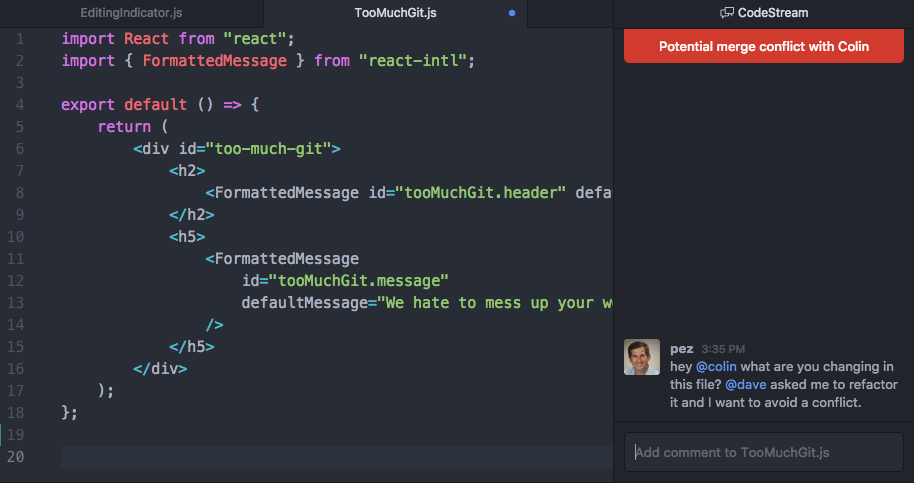Click line number 4 in the gutter
The height and width of the screenshot is (483, 914).
20,105
